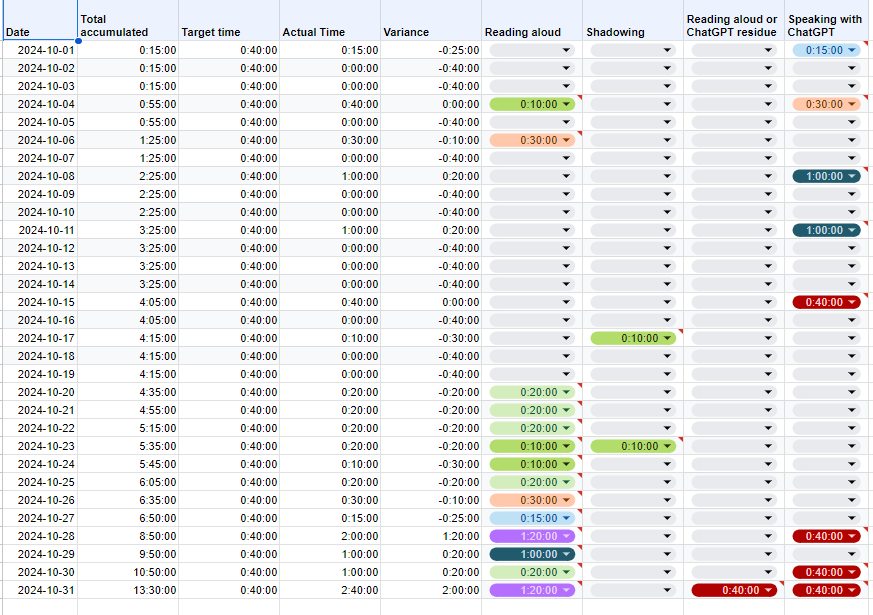Select the Reading aloud header cell
Screen dimensions: 873x615
click(532, 21)
